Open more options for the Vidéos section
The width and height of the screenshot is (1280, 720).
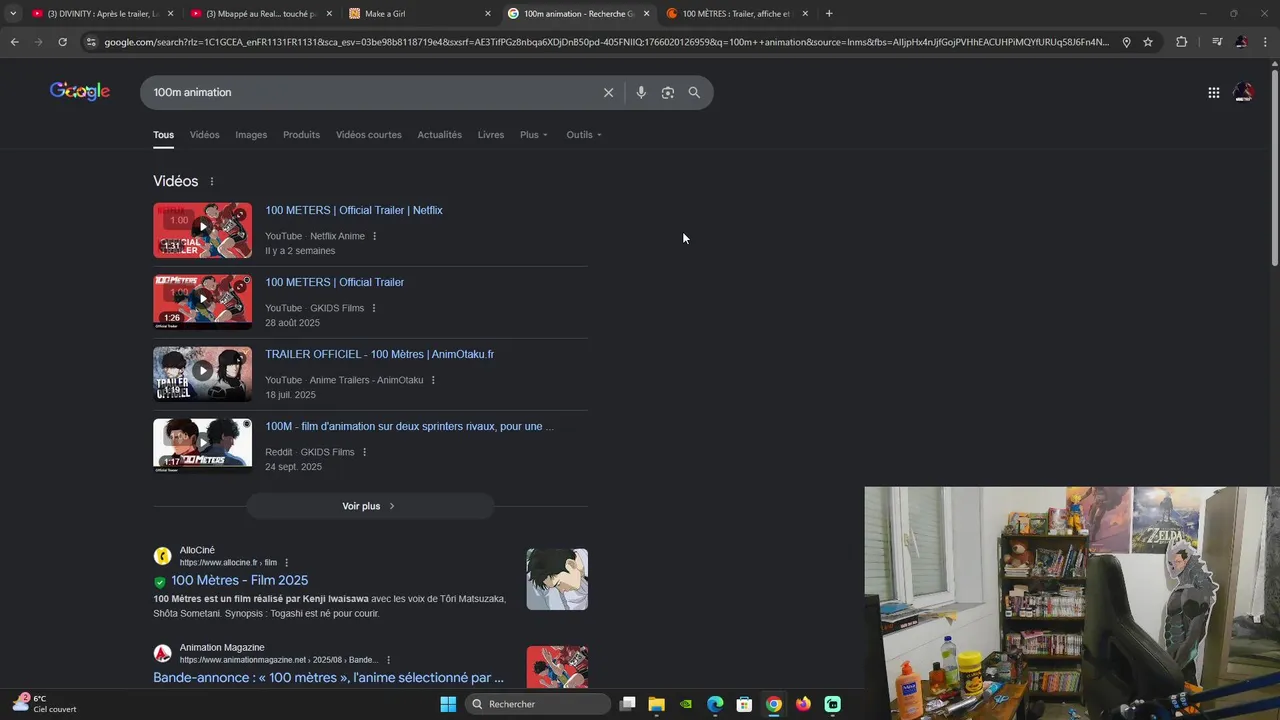click(212, 181)
